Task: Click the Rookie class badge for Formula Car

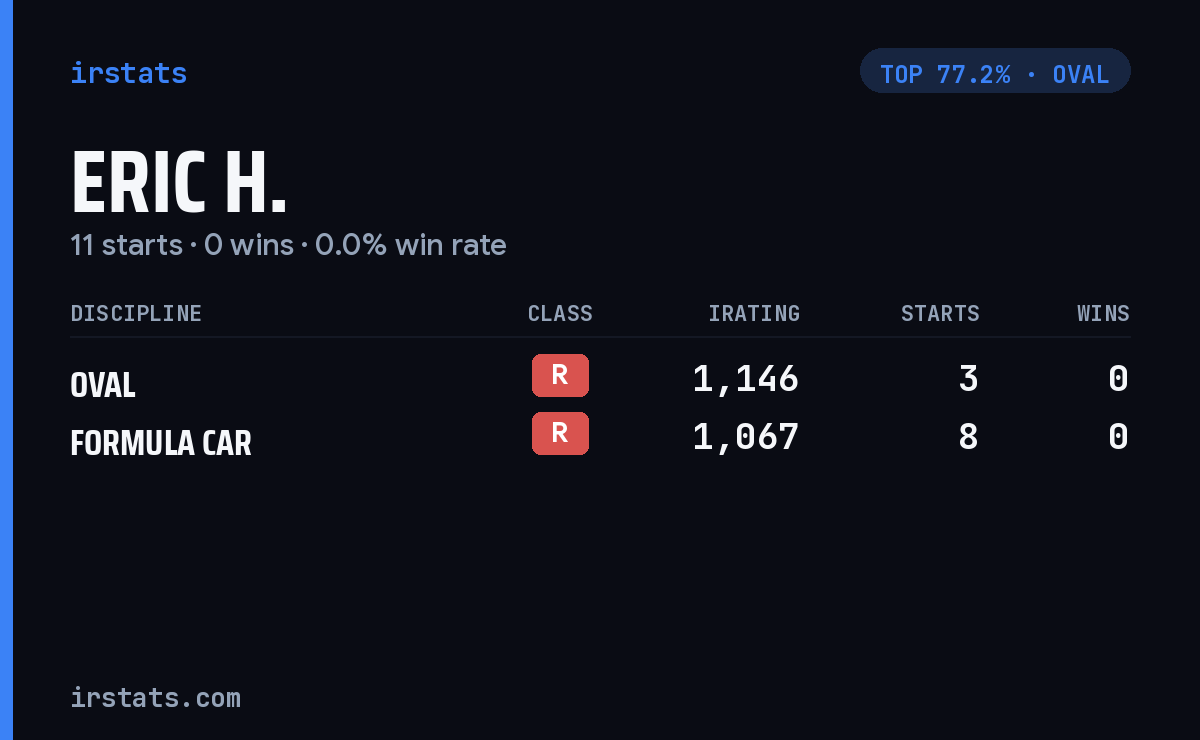Action: point(560,433)
